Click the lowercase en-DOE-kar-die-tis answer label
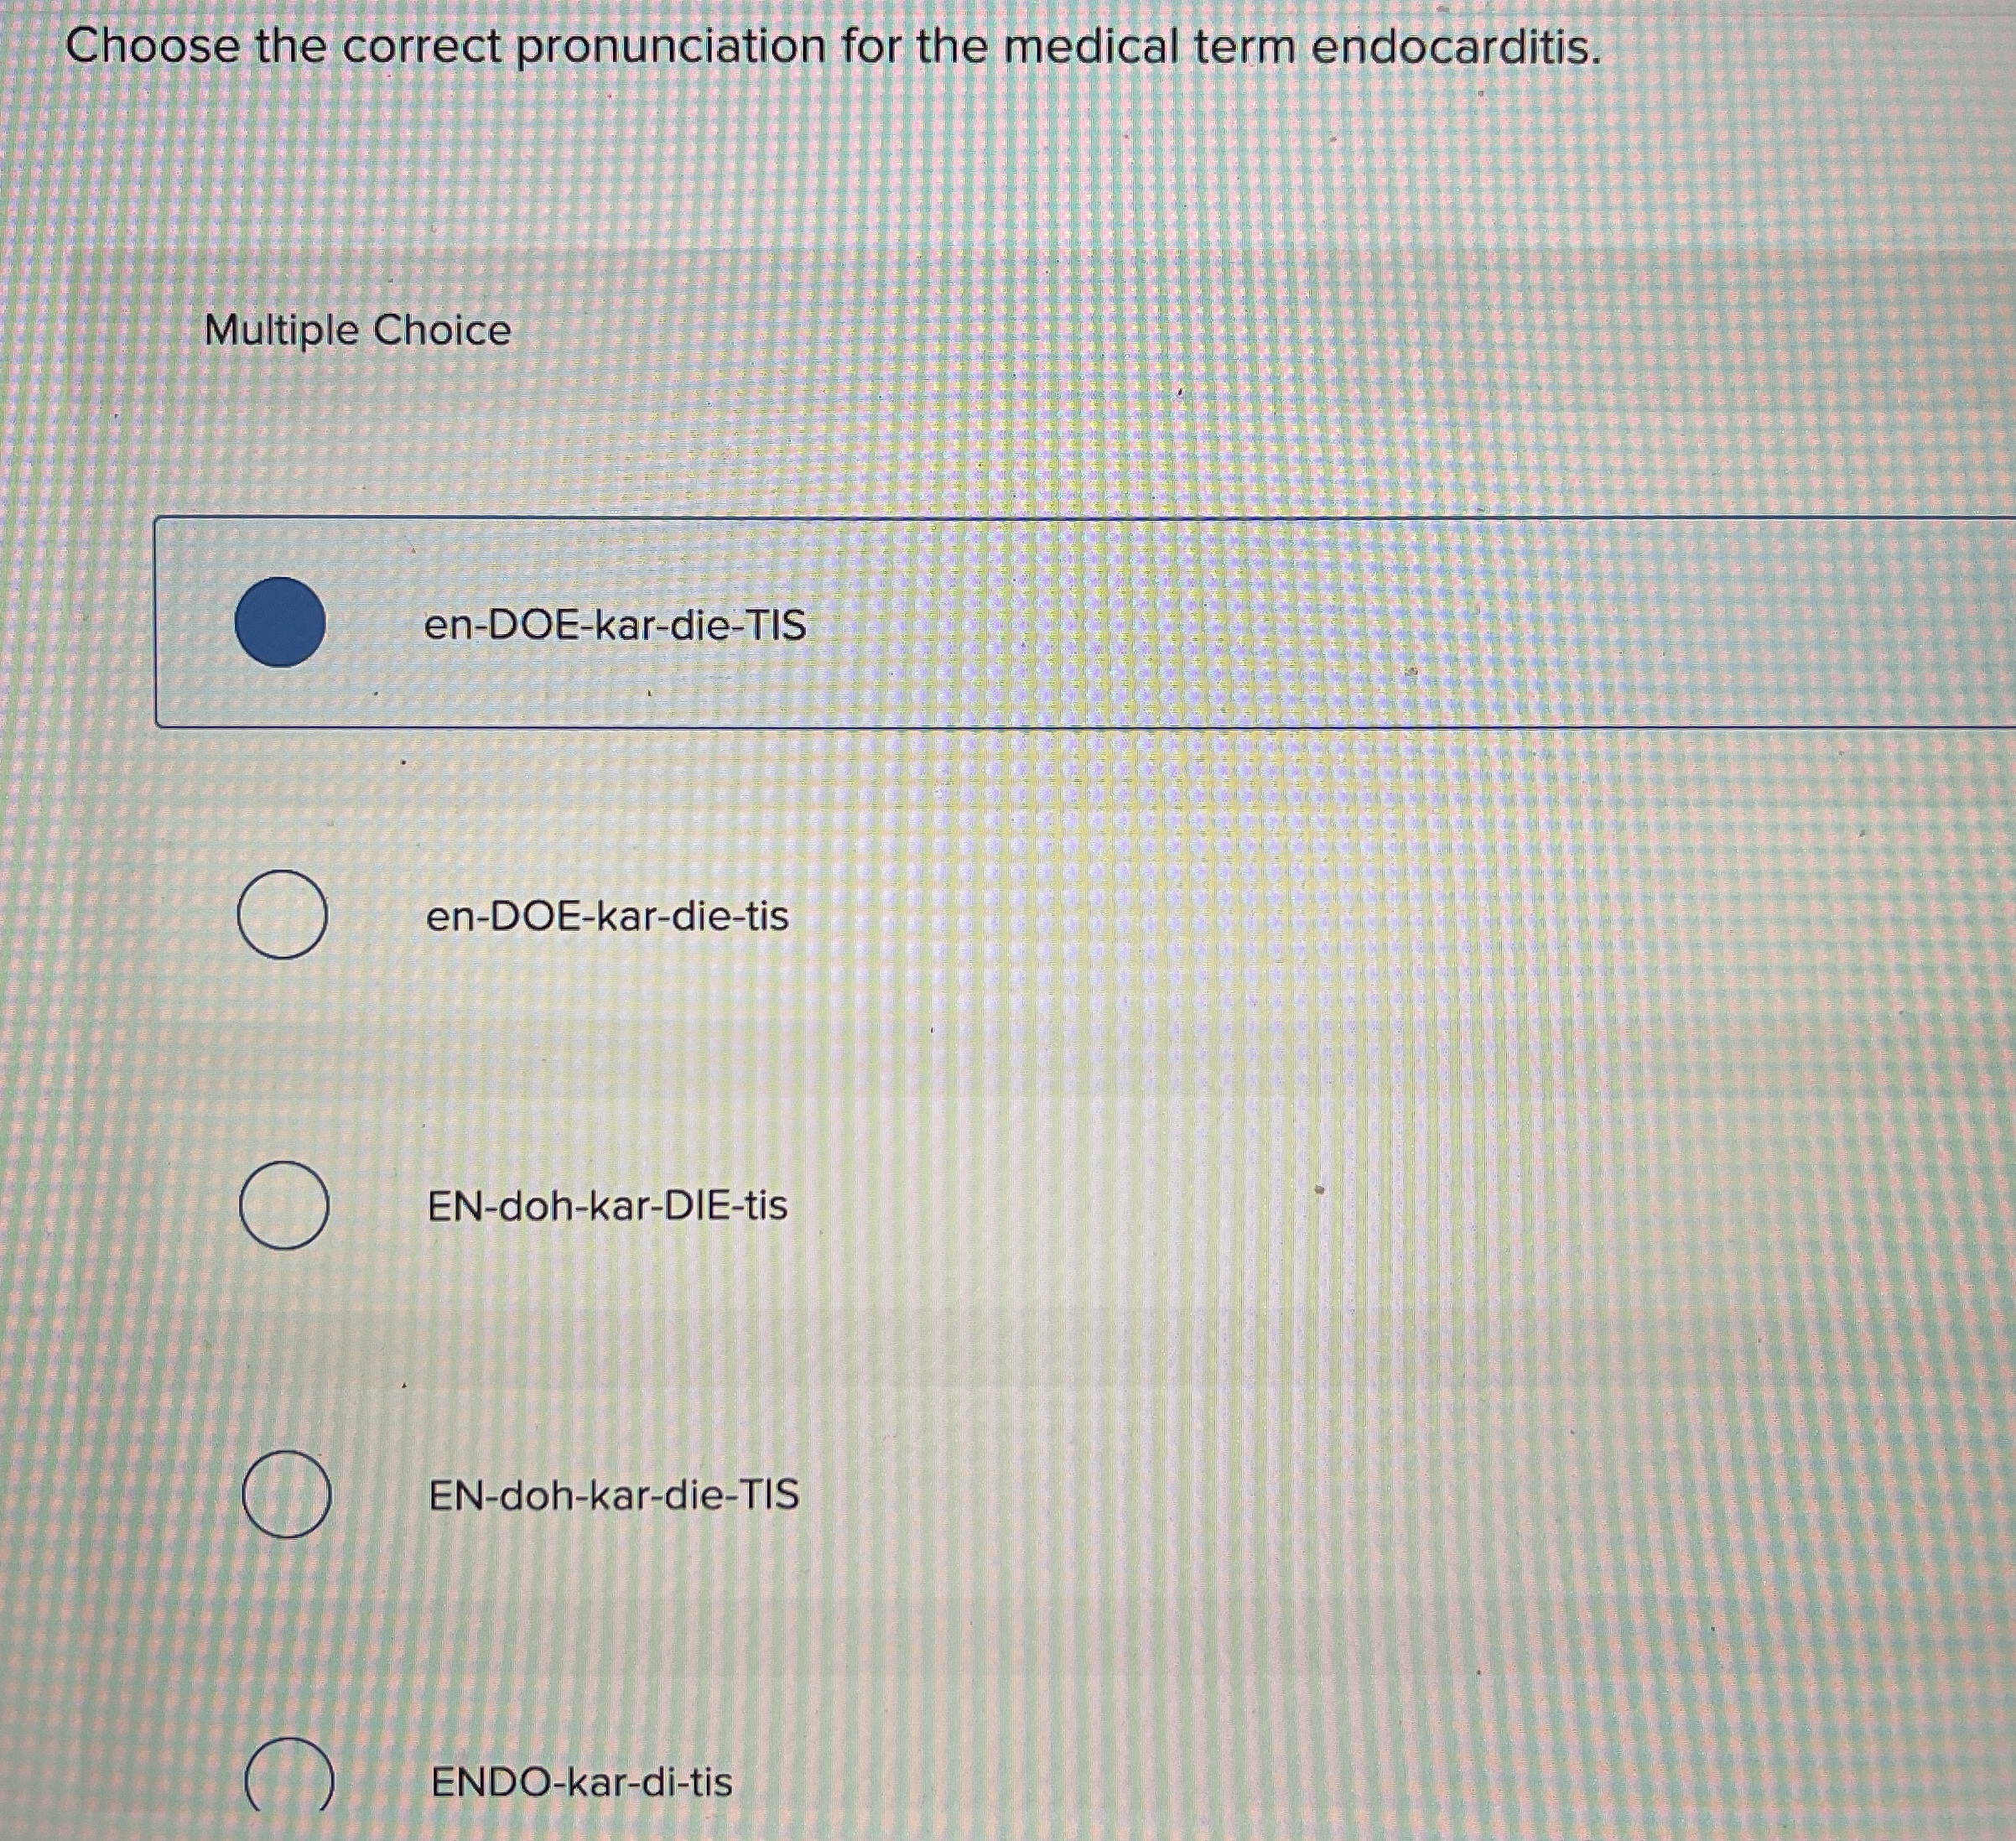Viewport: 2016px width, 1841px height. pos(607,916)
